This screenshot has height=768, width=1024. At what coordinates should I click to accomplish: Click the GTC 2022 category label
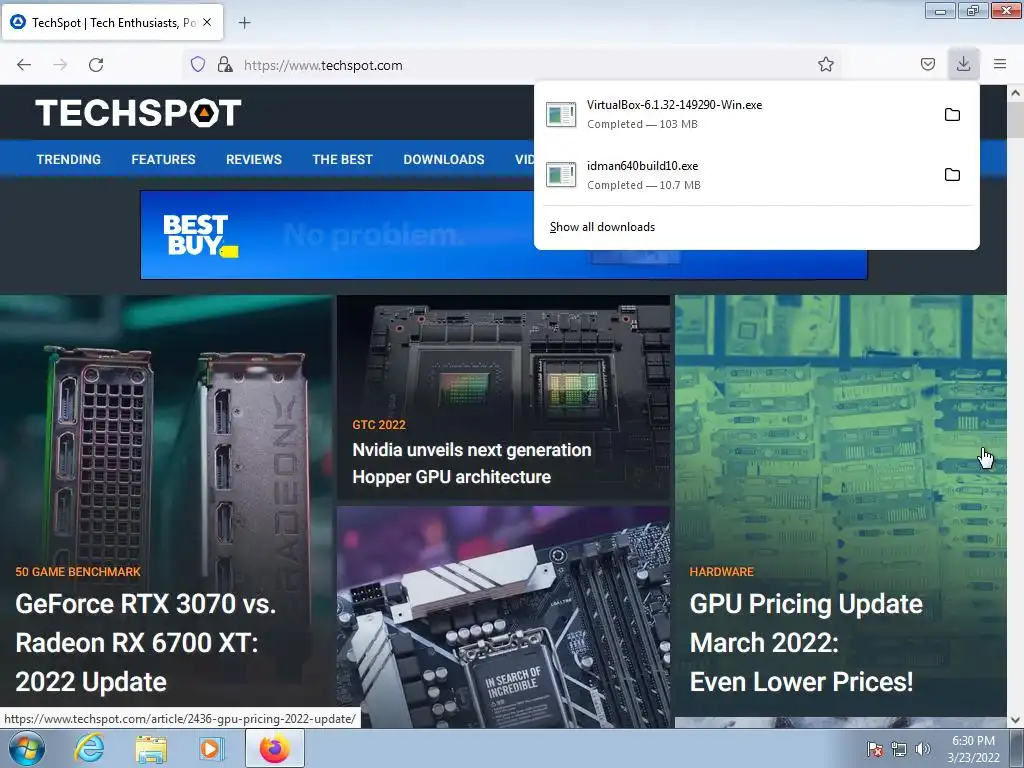(379, 424)
